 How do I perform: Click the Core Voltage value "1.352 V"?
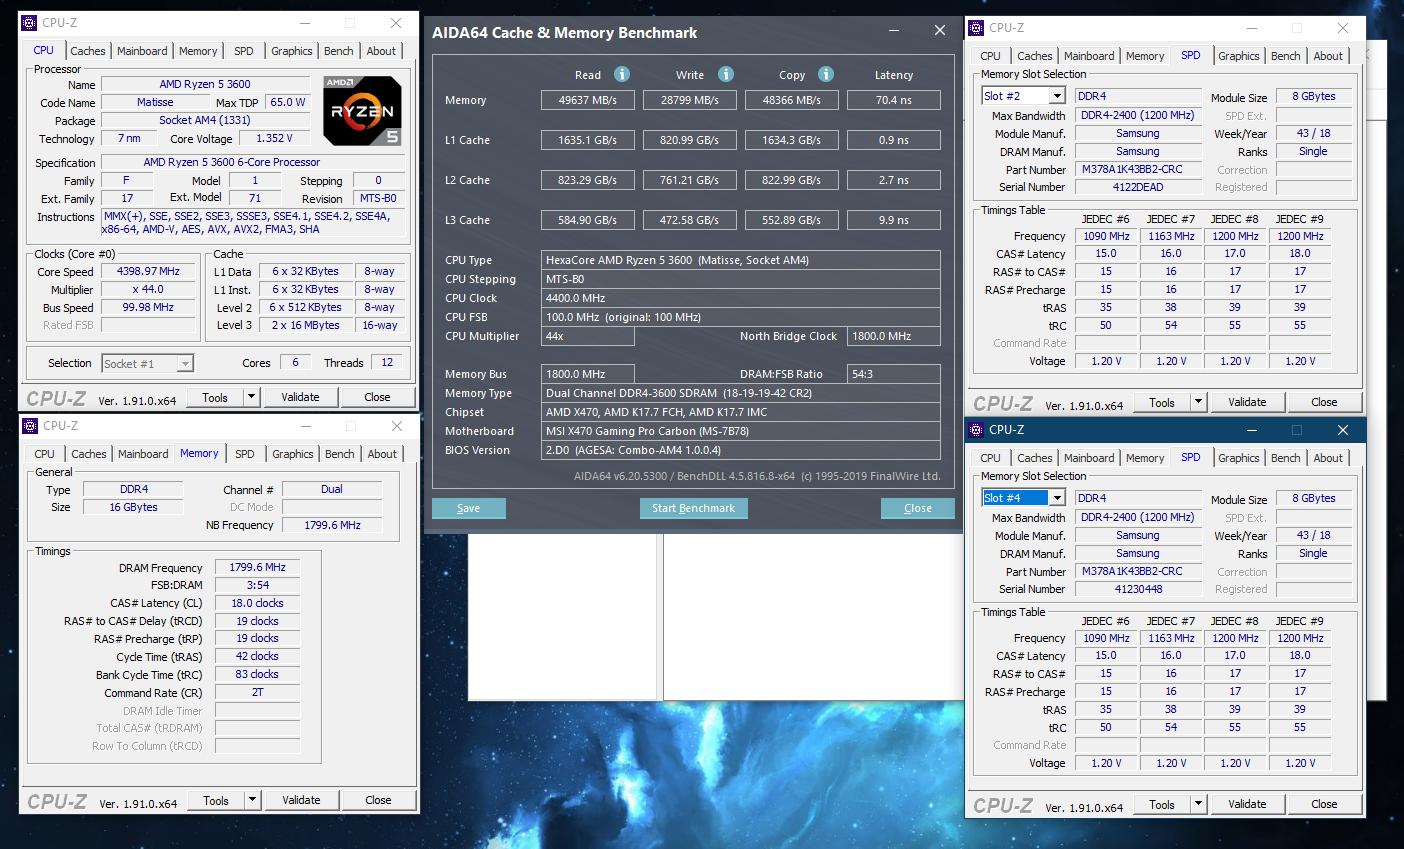point(275,138)
